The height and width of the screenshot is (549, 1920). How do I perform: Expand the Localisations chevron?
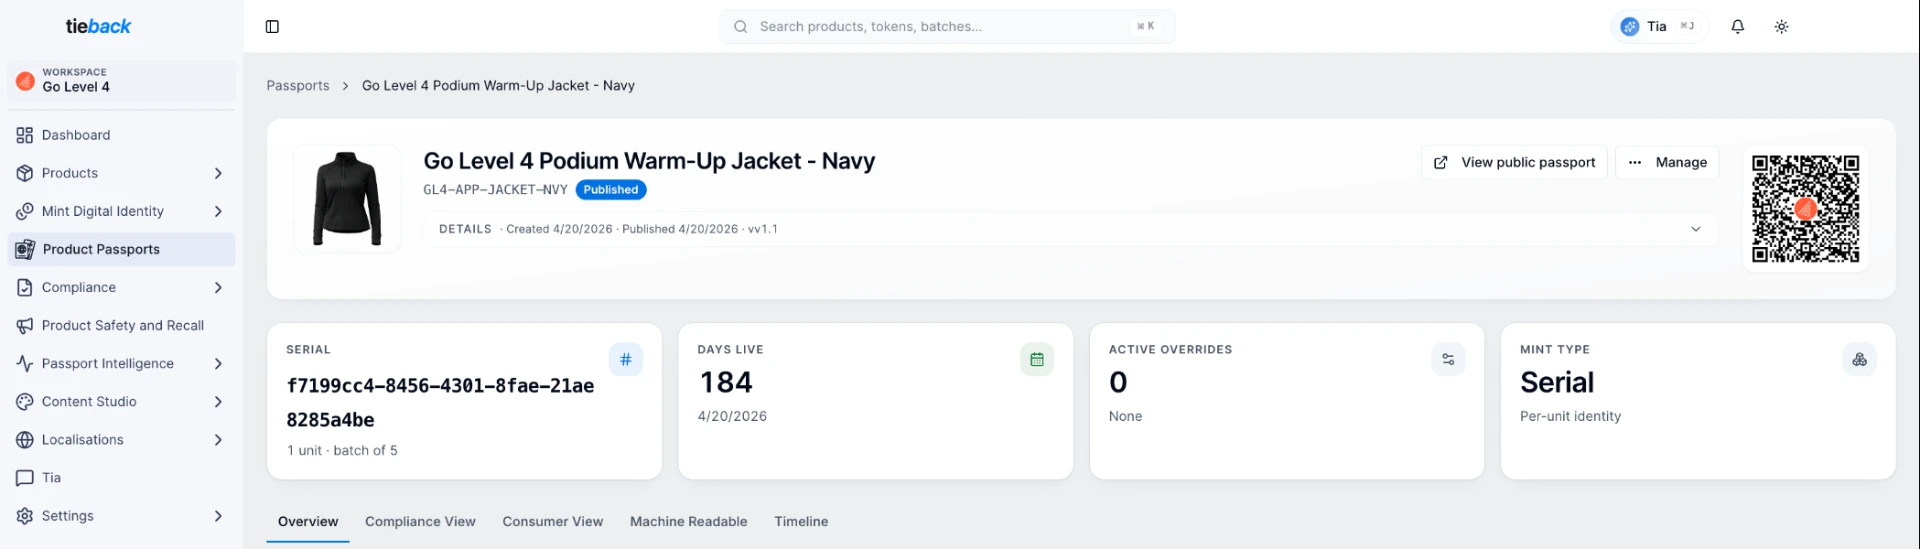click(x=218, y=439)
